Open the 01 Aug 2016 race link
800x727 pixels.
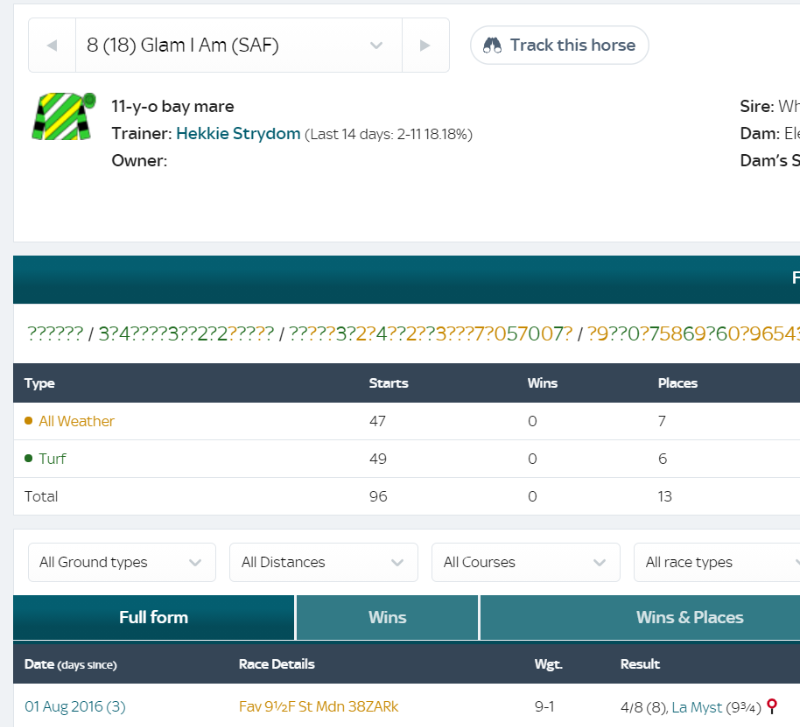coord(75,707)
